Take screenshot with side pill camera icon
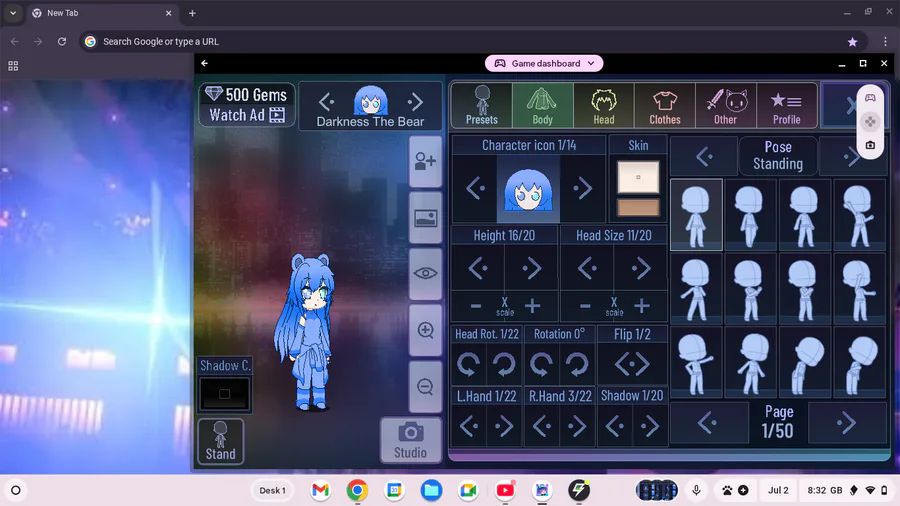This screenshot has height=506, width=900. 870,145
